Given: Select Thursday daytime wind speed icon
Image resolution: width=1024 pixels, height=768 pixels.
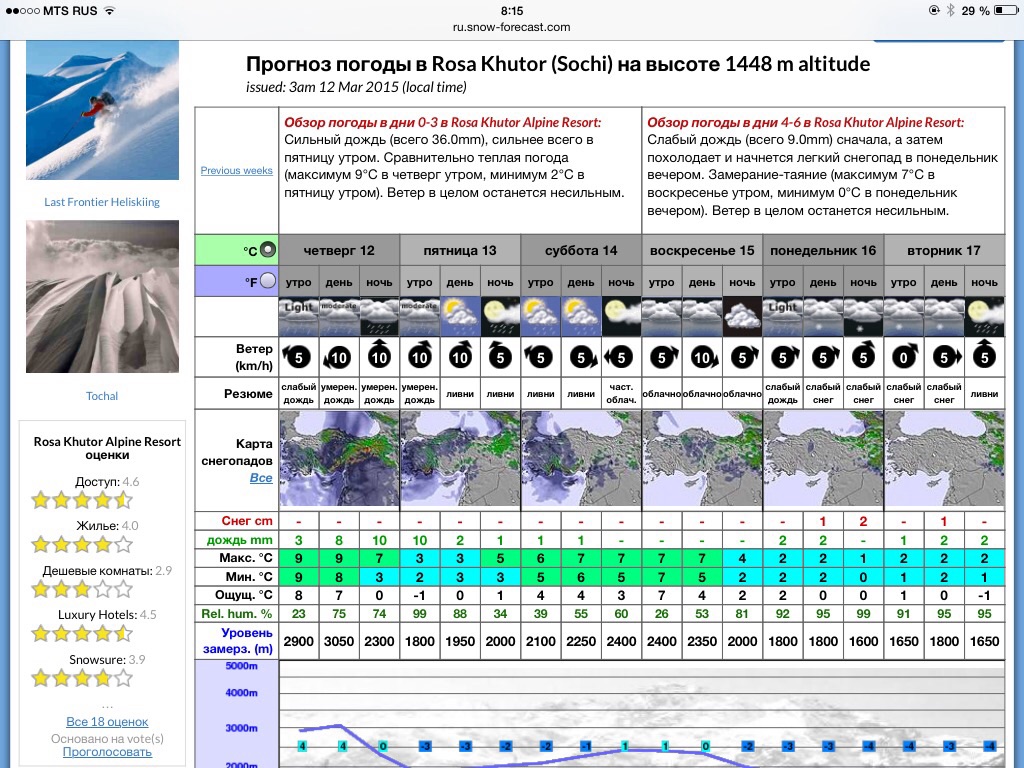Looking at the screenshot, I should [x=338, y=357].
